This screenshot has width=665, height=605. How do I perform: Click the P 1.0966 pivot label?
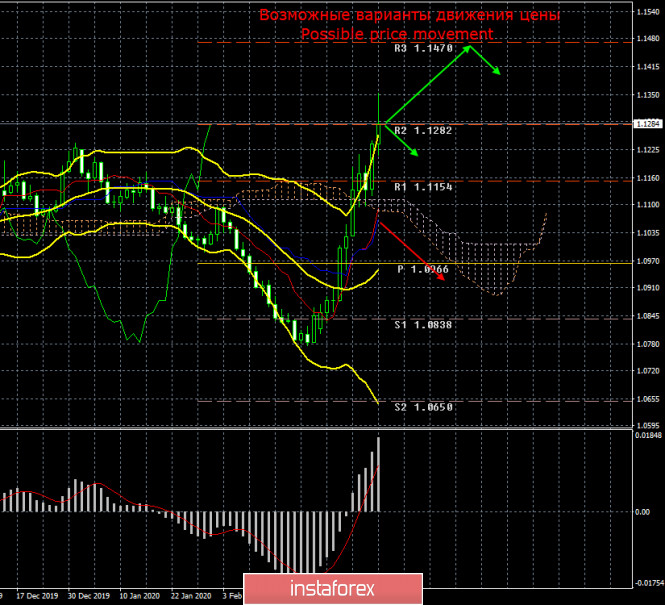(x=423, y=269)
